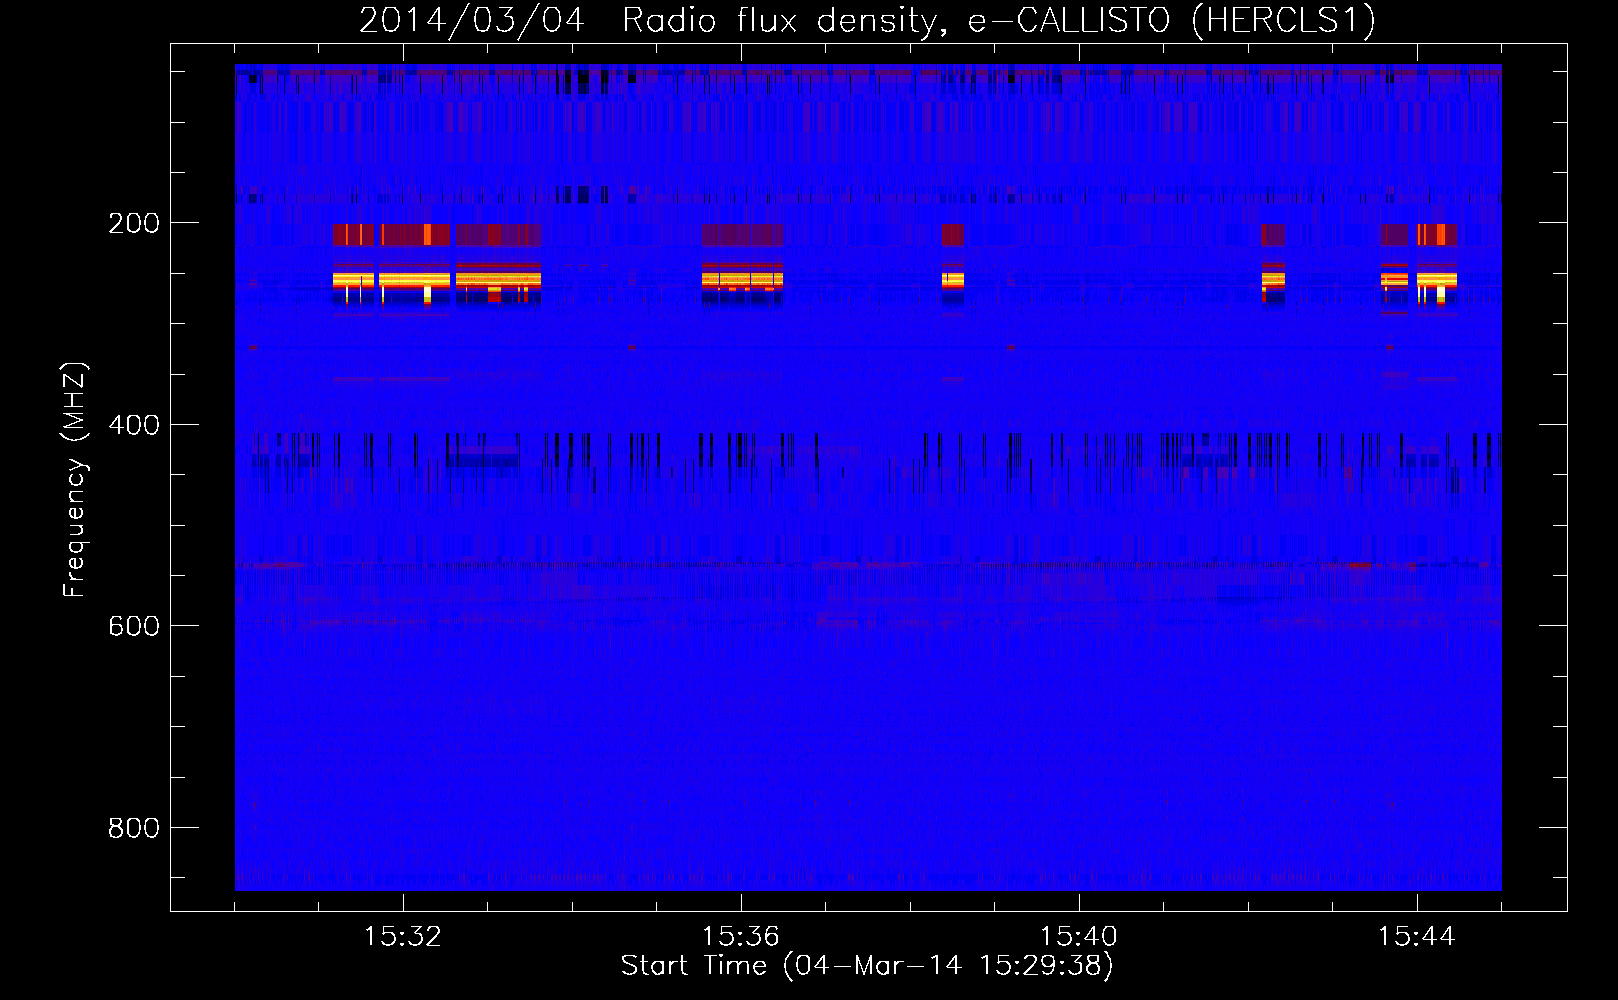1618x1000 pixels.
Task: Click the 200 frequency tick label
Action: (x=134, y=223)
